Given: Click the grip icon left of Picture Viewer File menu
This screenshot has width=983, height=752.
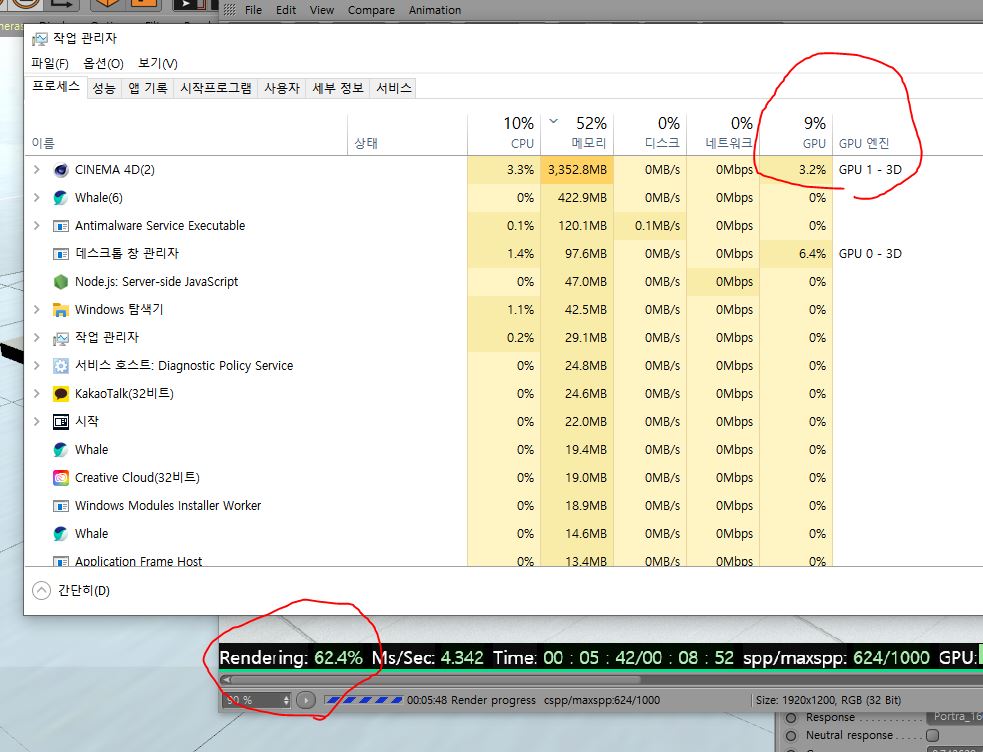Looking at the screenshot, I should pos(230,10).
